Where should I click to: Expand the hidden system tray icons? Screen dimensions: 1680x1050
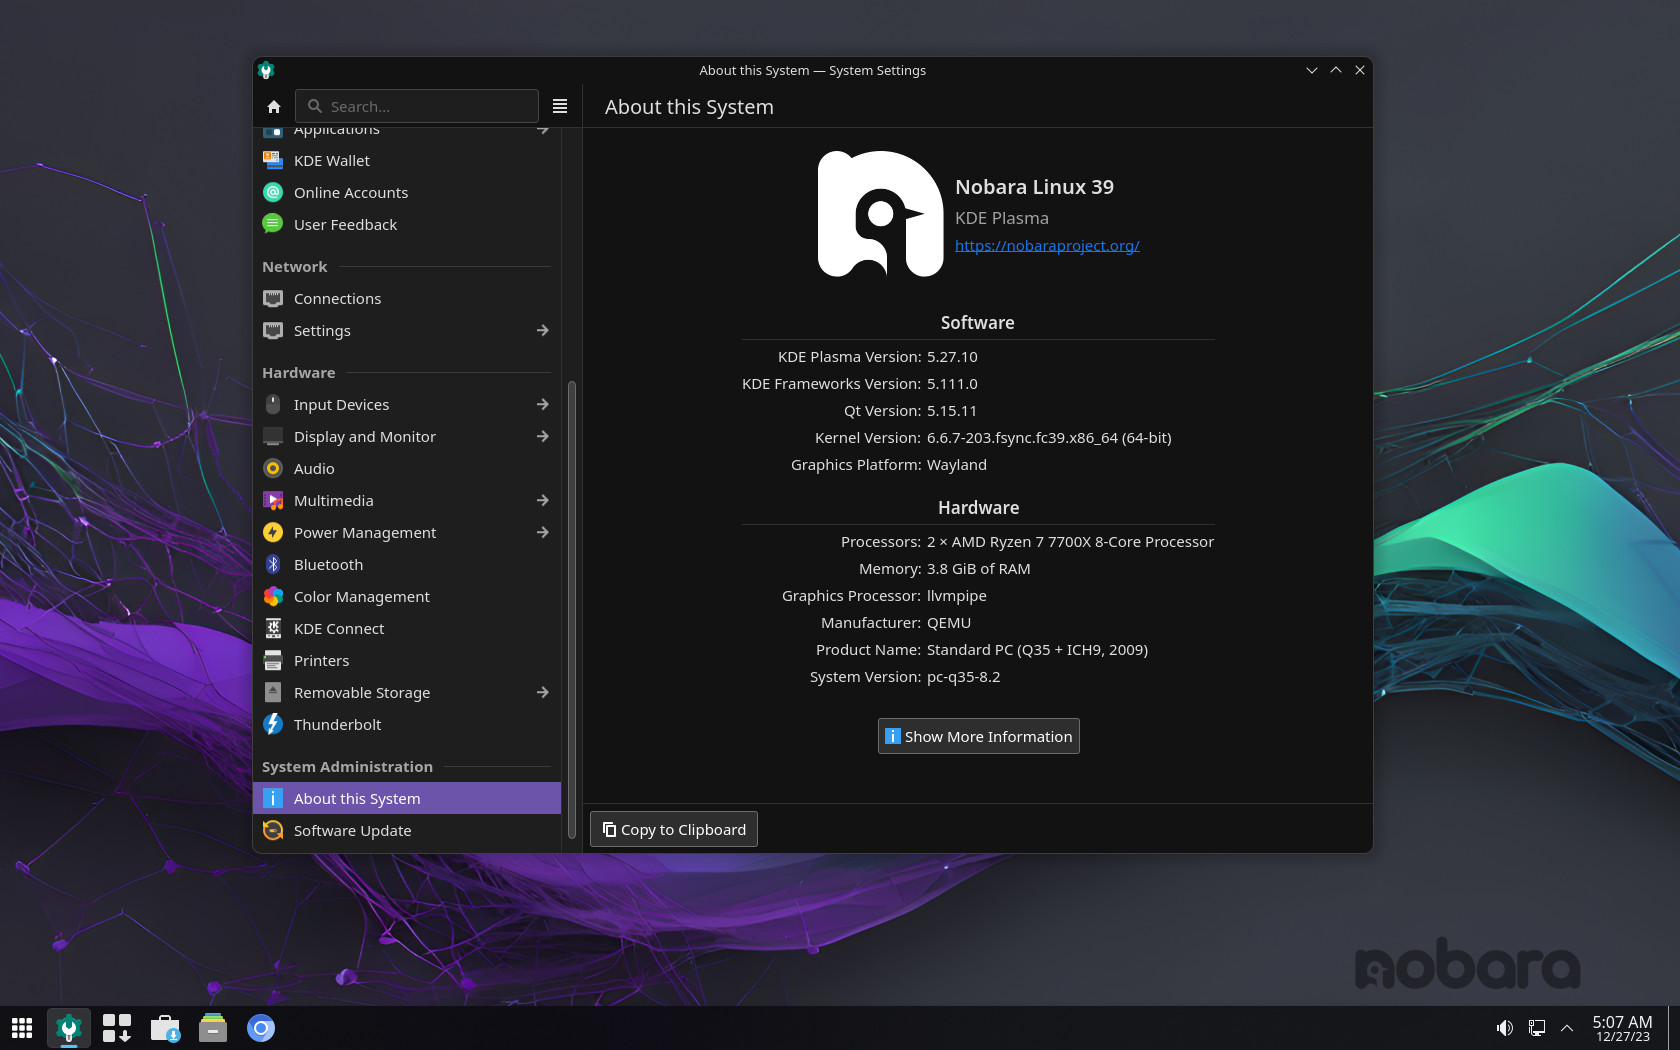coord(1567,1028)
